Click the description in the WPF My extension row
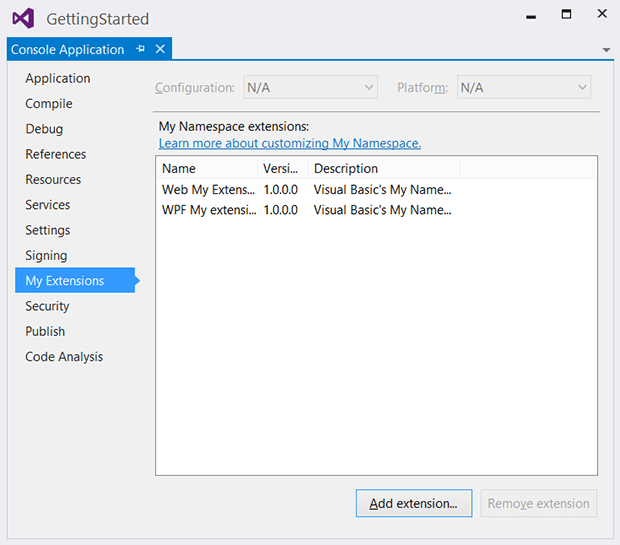This screenshot has height=545, width=620. pyautogui.click(x=382, y=210)
